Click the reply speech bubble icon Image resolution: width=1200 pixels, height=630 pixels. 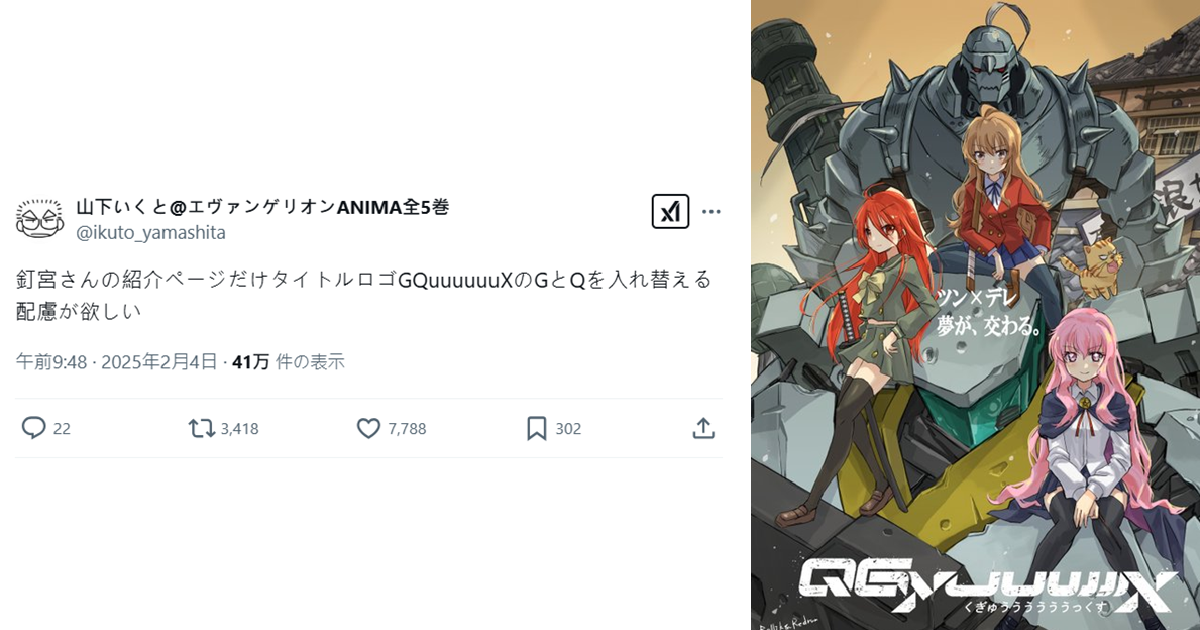34,428
